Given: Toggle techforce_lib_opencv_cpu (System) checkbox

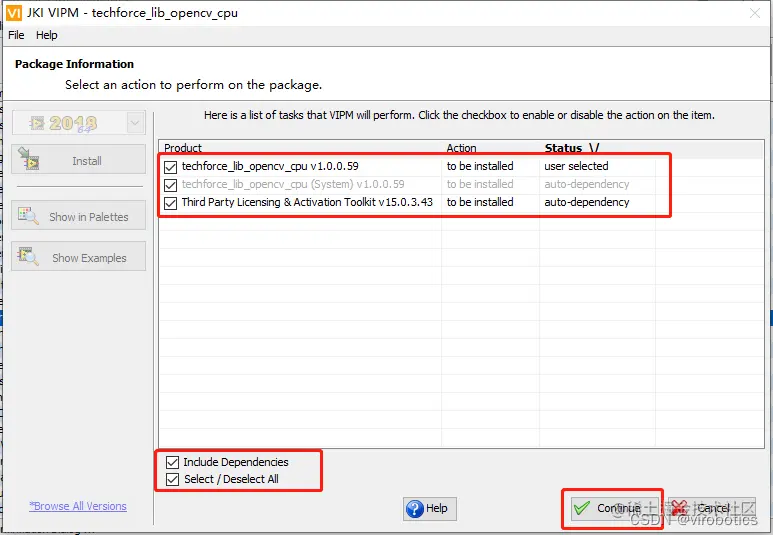Looking at the screenshot, I should (171, 185).
